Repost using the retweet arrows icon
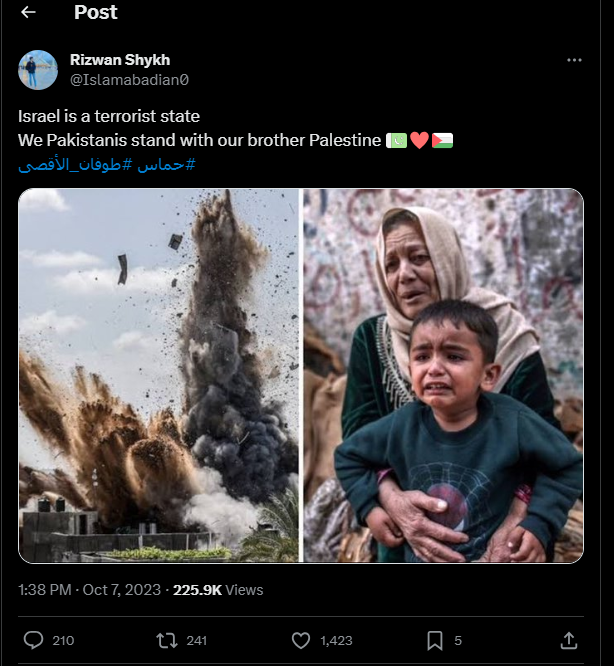The height and width of the screenshot is (666, 614). (x=167, y=640)
